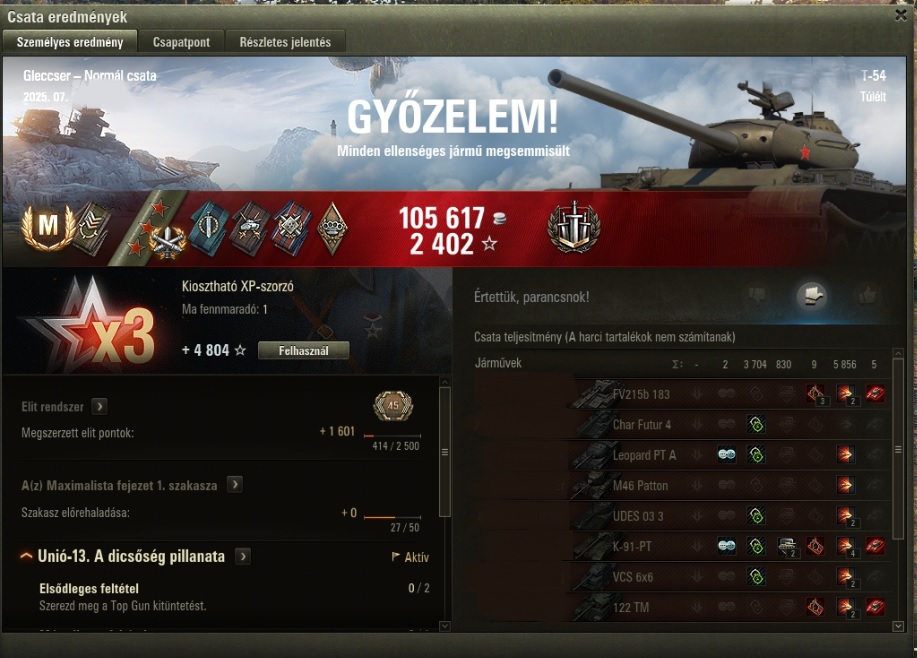Click the Mastery badge M medal
917x658 pixels.
48,226
